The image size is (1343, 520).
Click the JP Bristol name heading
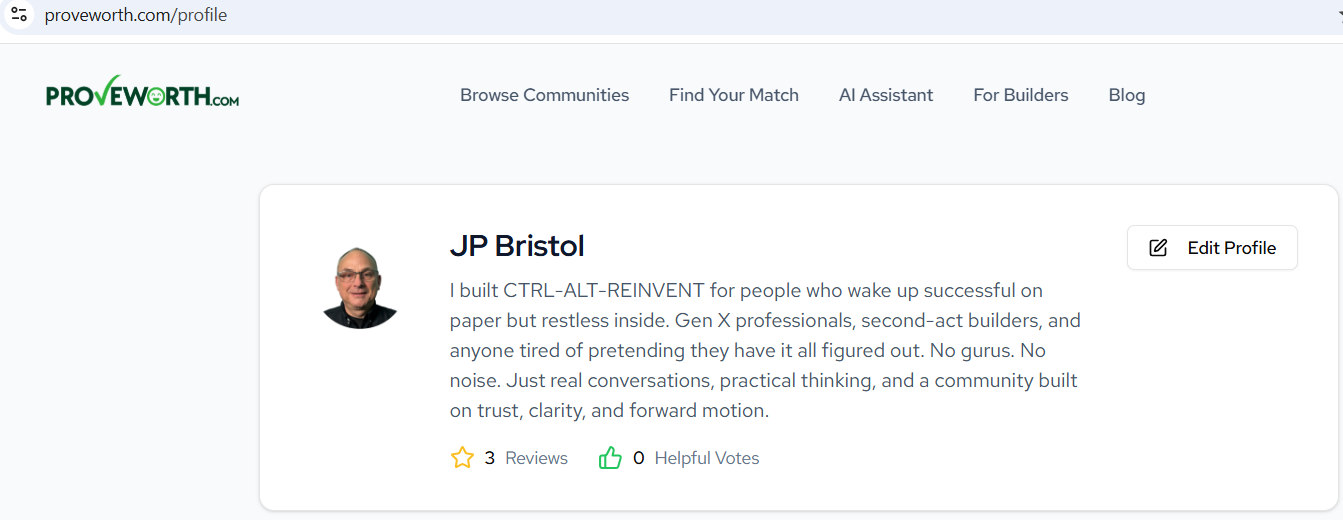coord(517,246)
